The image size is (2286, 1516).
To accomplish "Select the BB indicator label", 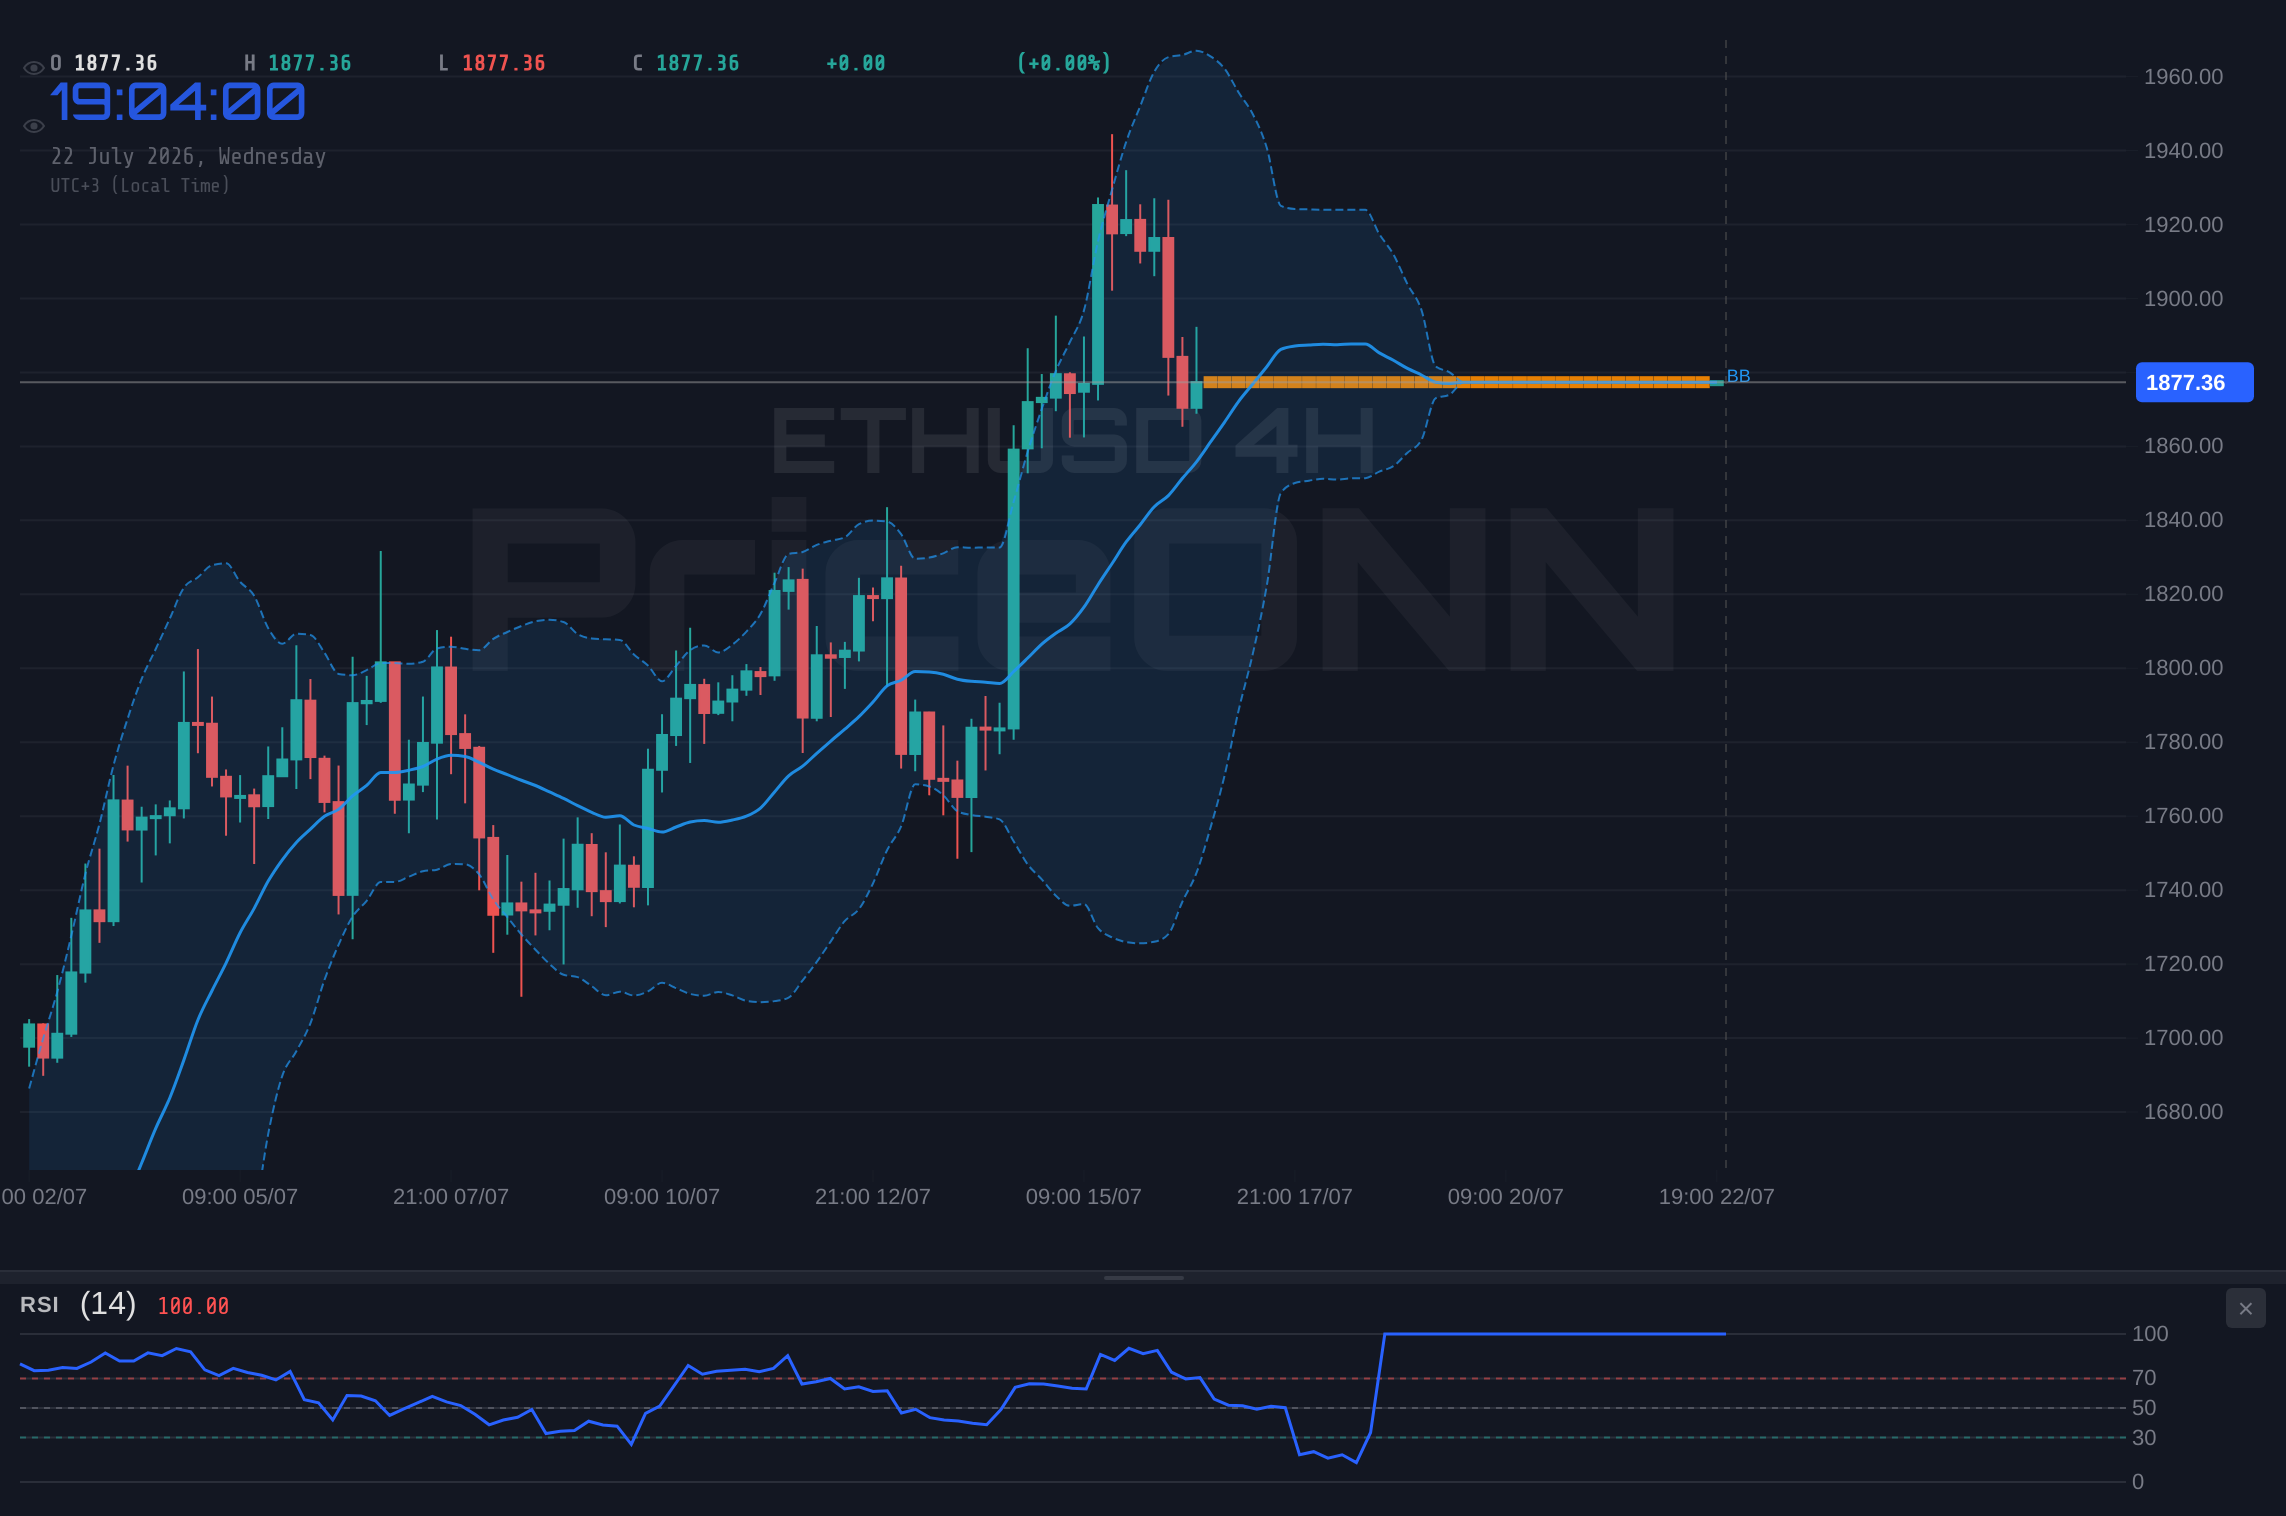I will tap(1738, 376).
